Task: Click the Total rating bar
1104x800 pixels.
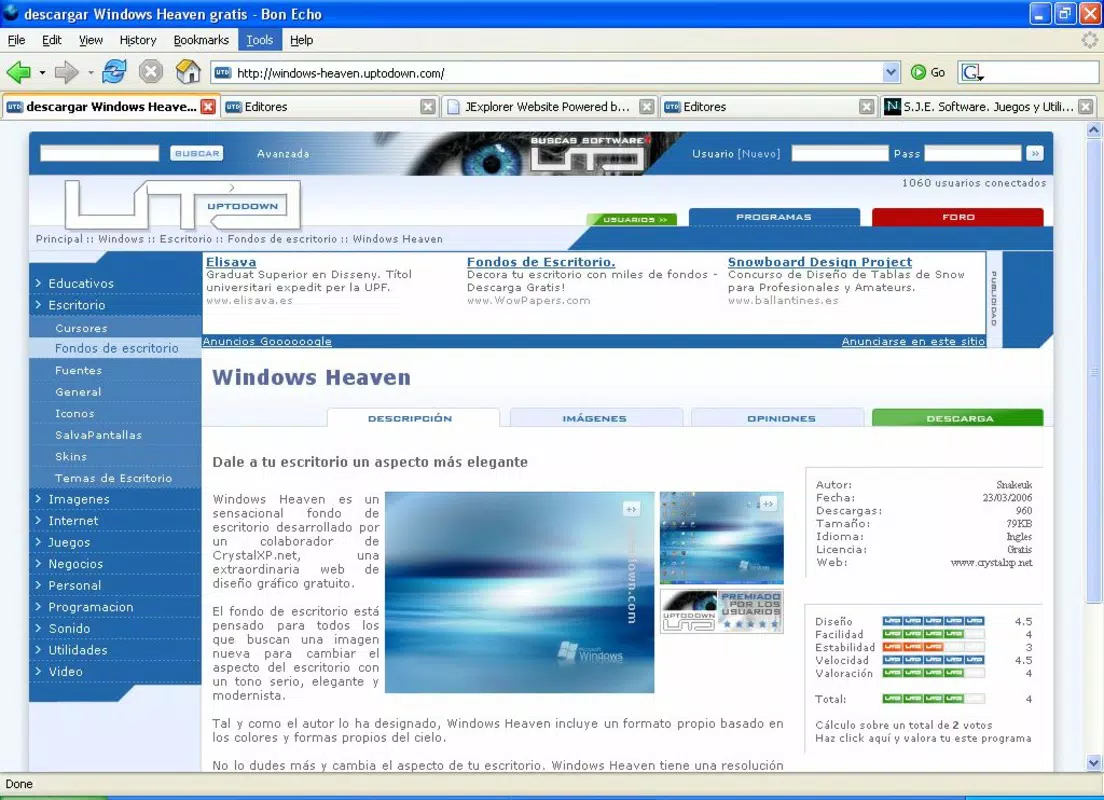Action: (934, 699)
